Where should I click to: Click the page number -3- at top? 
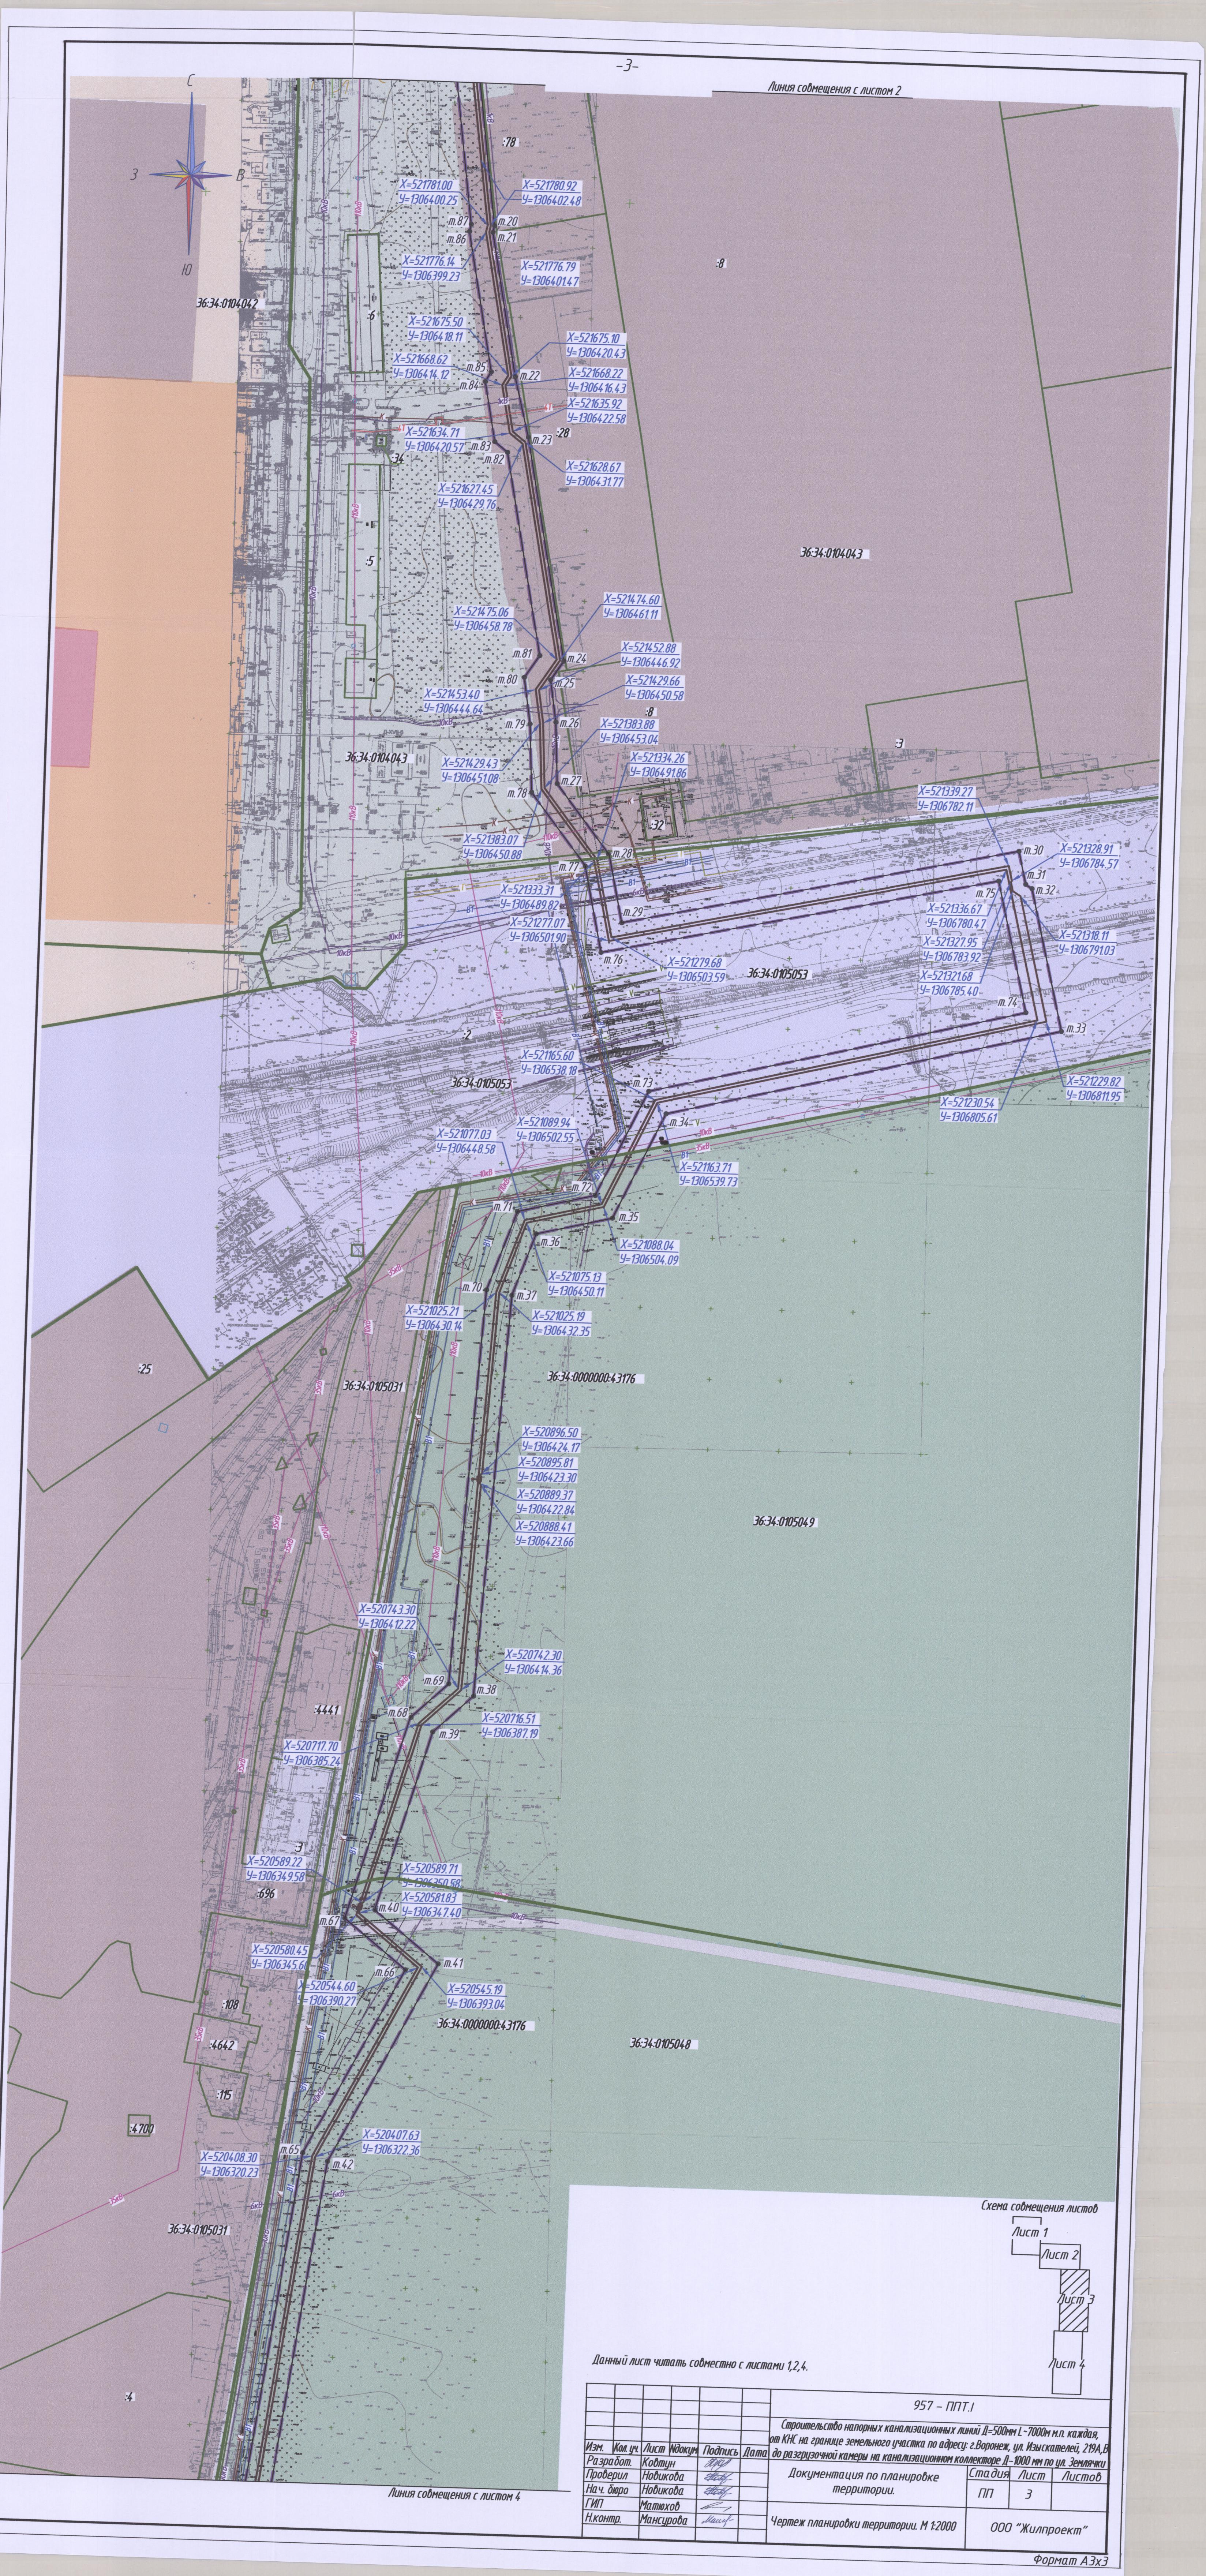(x=627, y=65)
